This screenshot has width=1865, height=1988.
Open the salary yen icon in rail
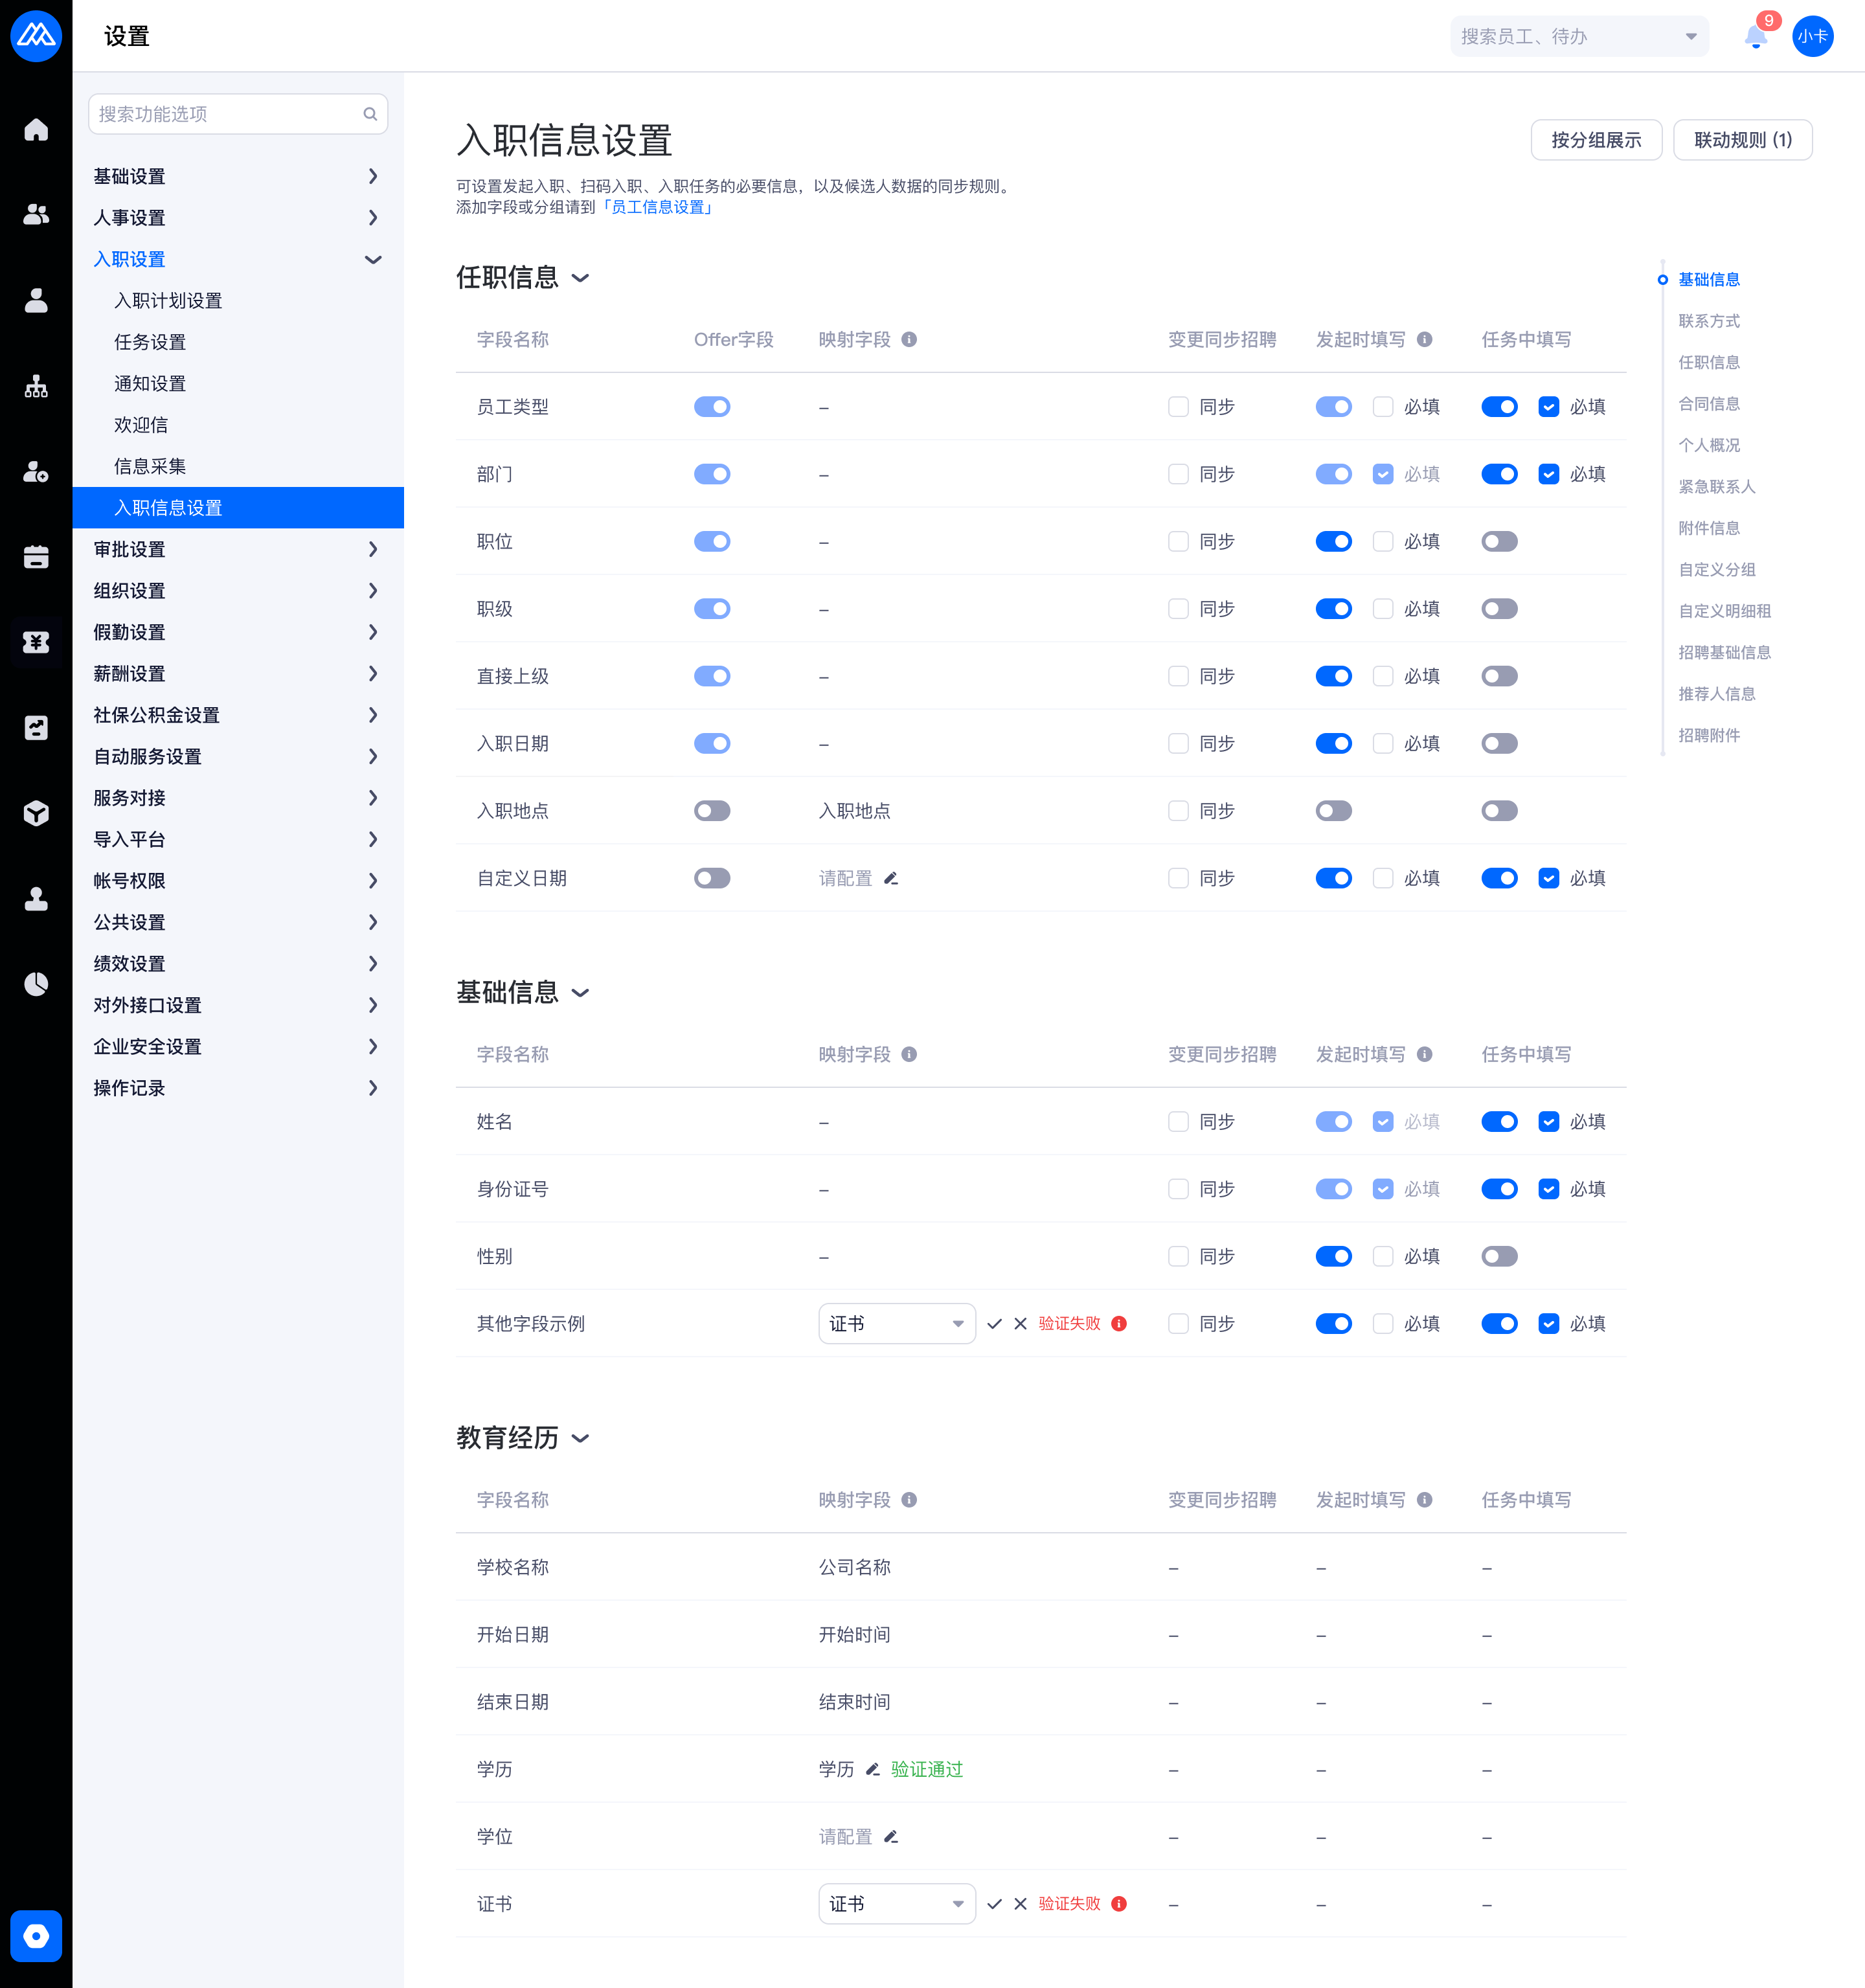tap(36, 642)
